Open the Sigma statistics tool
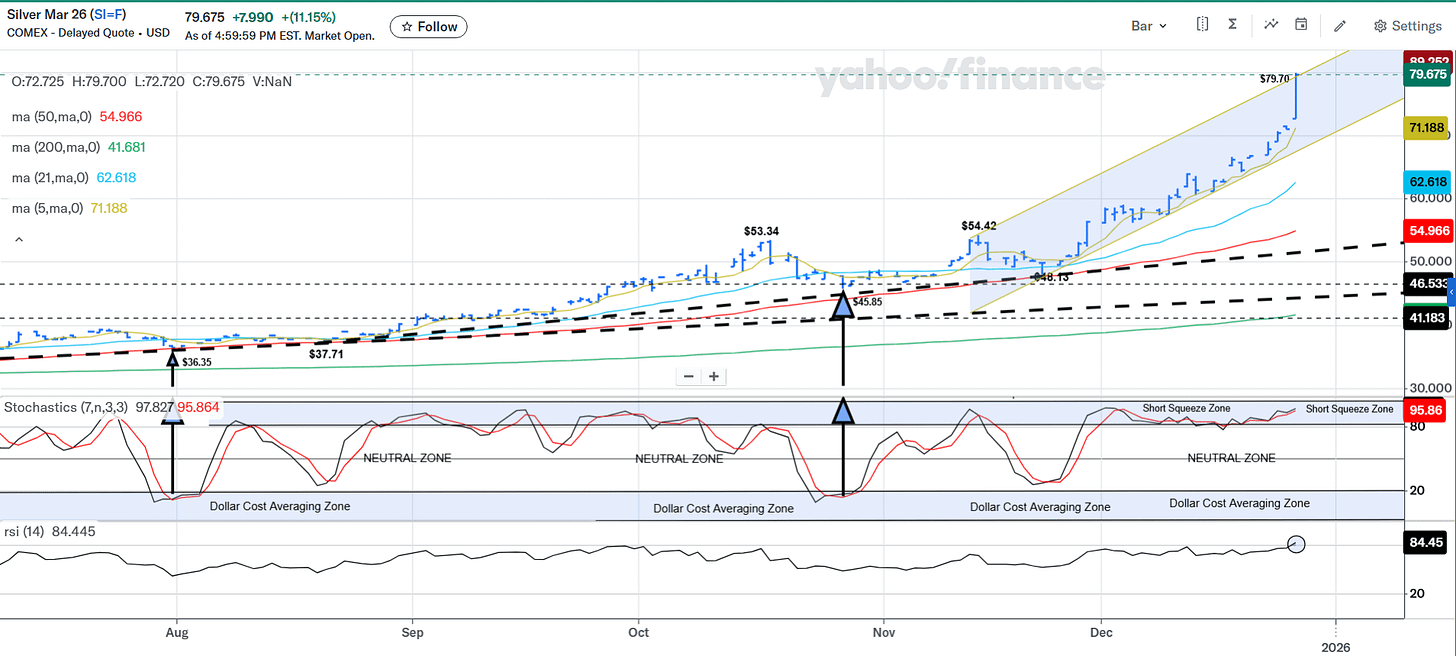The height and width of the screenshot is (656, 1456). click(x=1232, y=25)
